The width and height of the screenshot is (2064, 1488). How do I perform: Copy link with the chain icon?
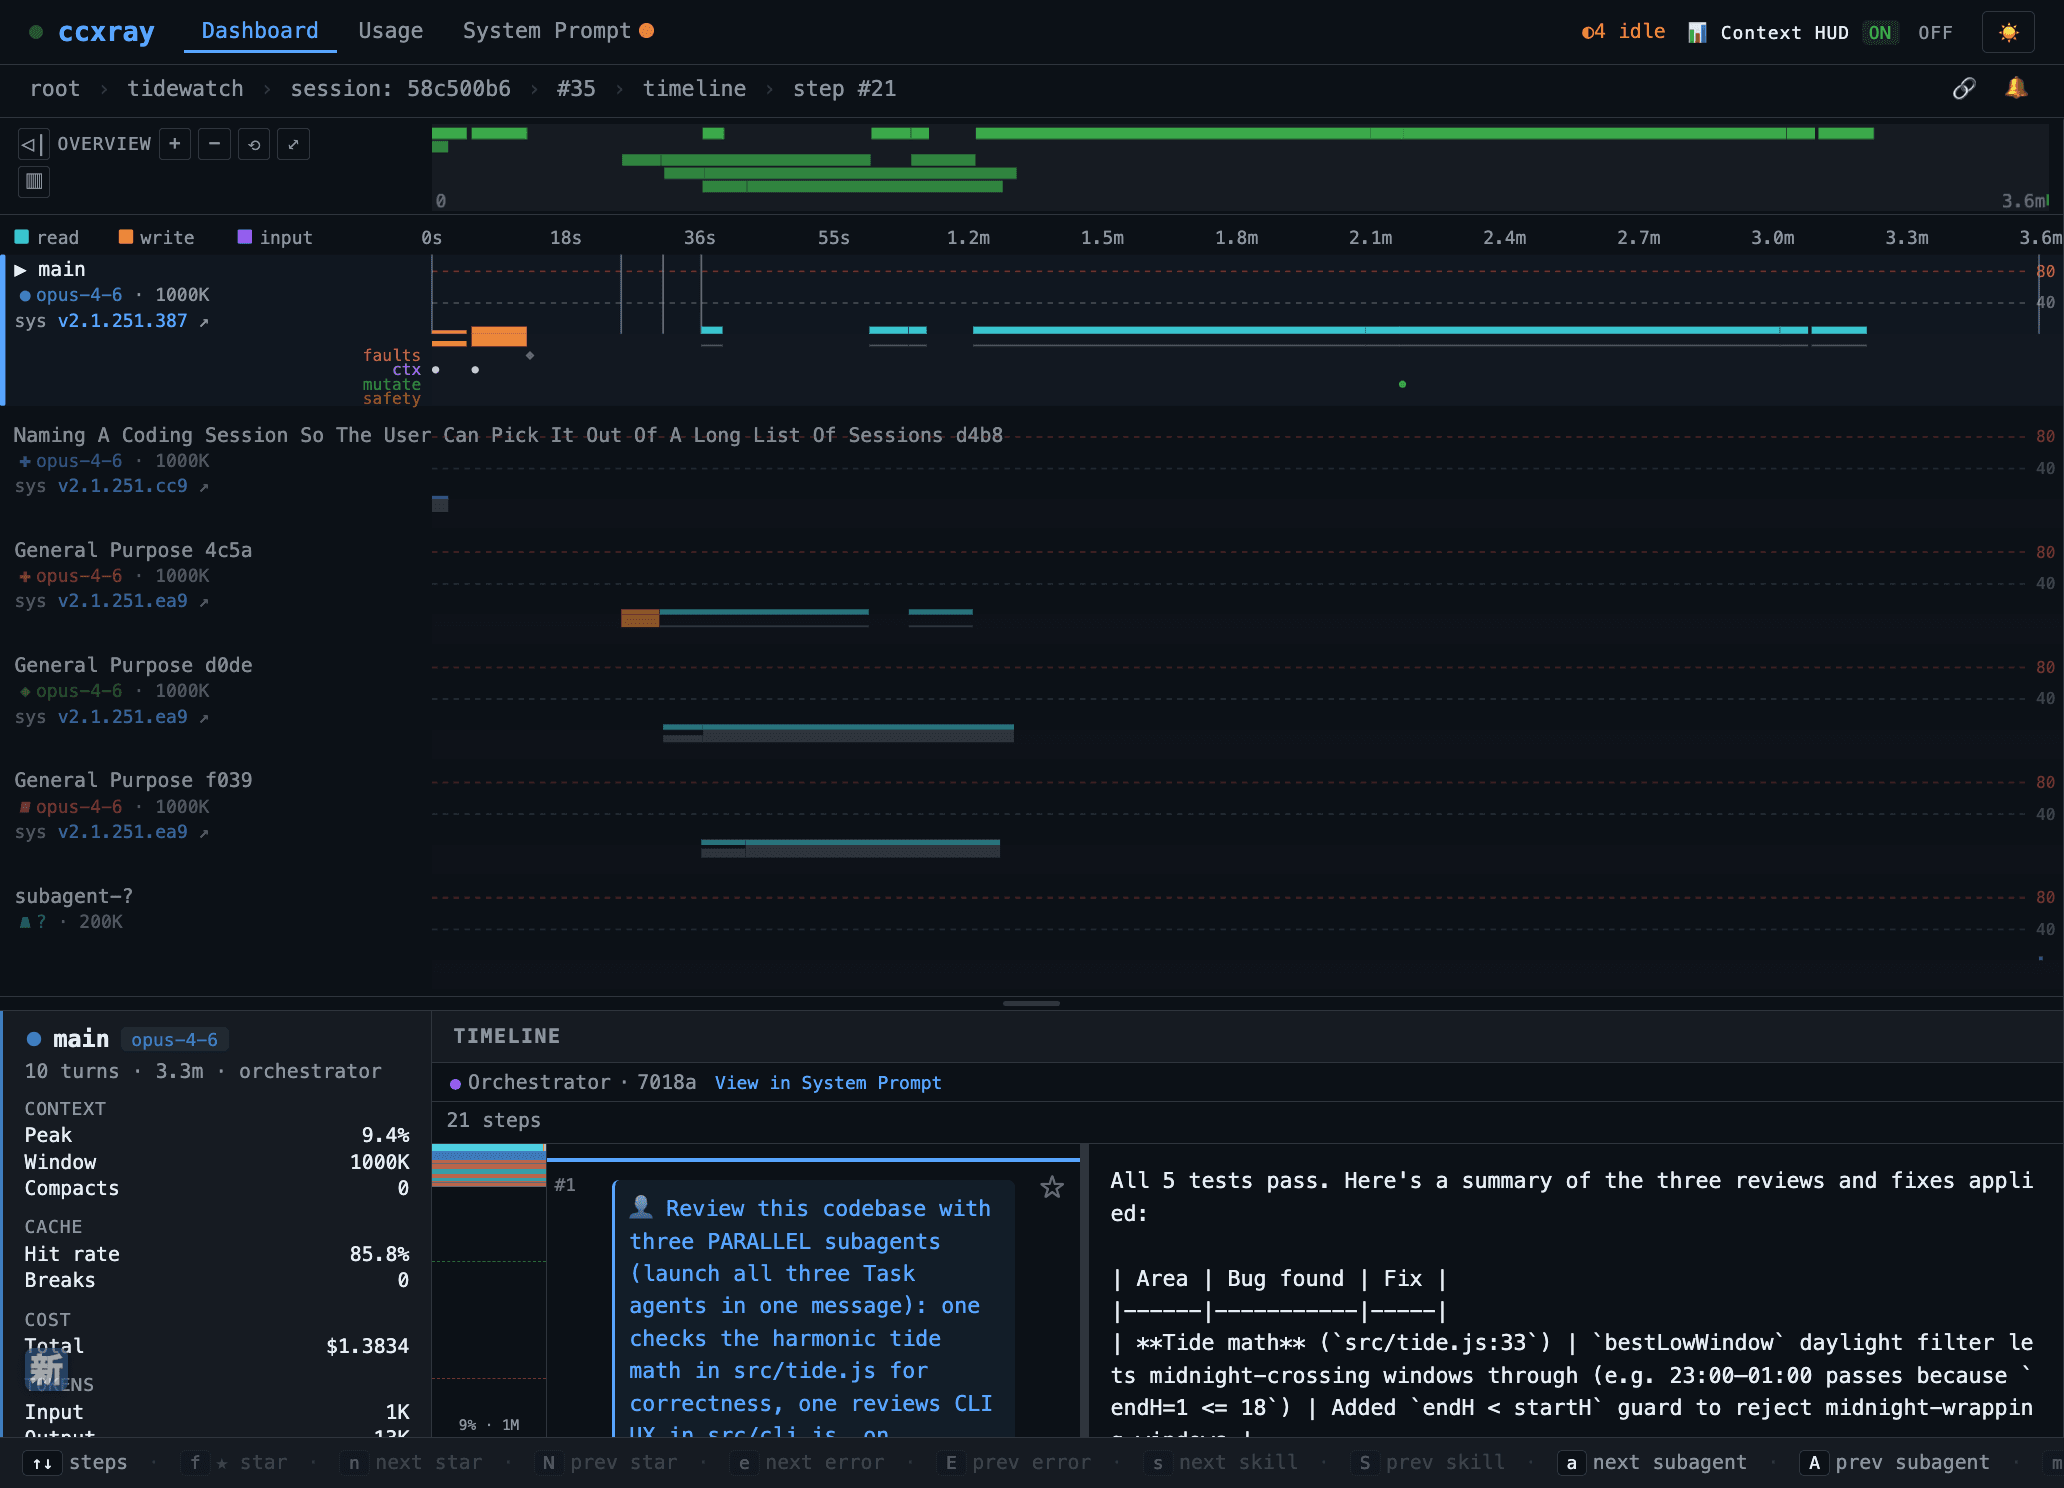tap(1964, 89)
